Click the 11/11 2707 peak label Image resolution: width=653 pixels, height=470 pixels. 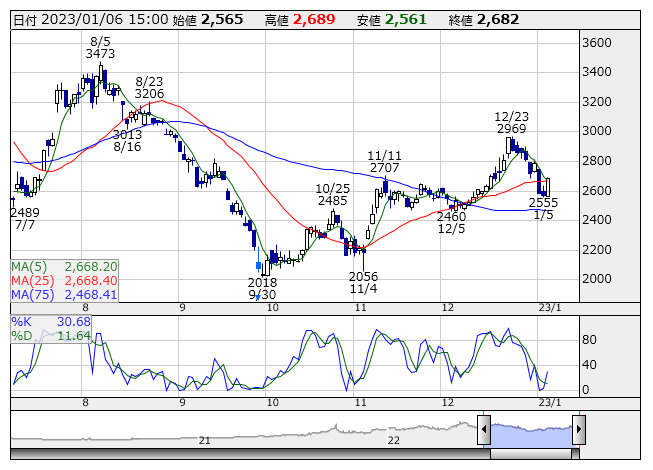coord(384,162)
